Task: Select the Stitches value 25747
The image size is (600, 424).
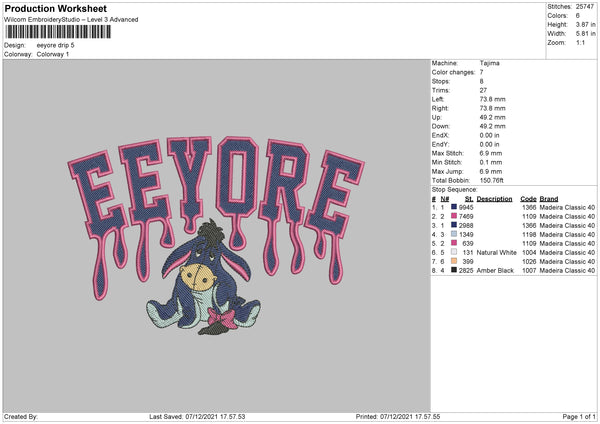Action: 585,7
